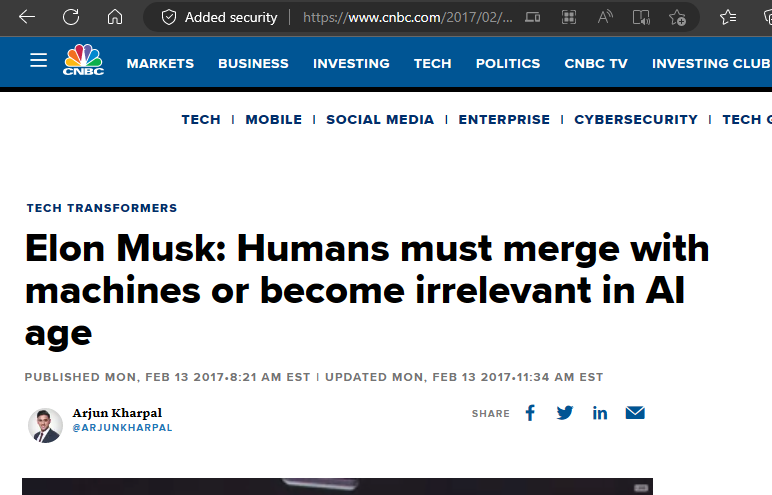Select the Cybersecurity subsection tab
Viewport: 772px width, 495px height.
(636, 119)
